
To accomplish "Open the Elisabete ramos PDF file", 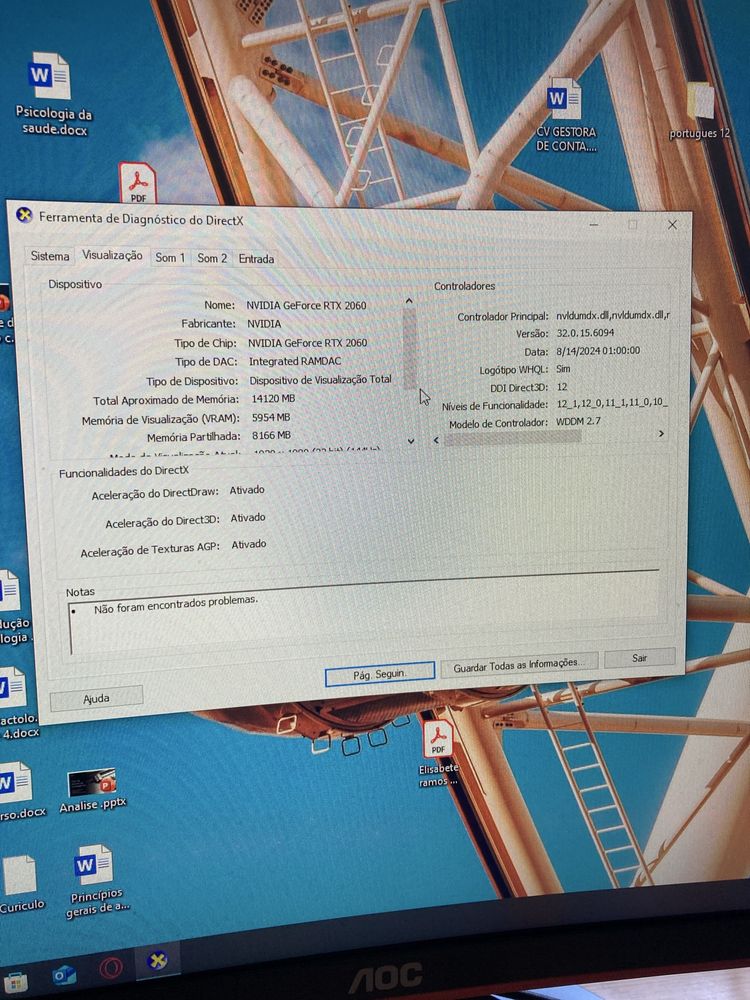I will coord(438,753).
